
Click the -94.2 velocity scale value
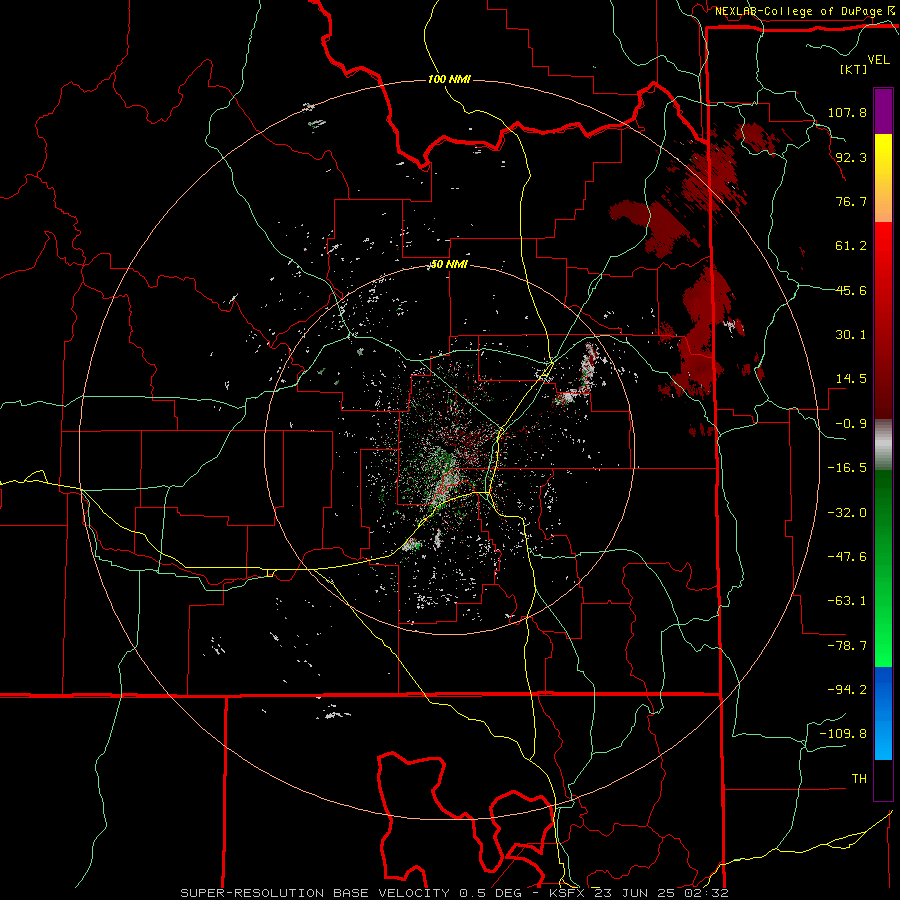(847, 690)
